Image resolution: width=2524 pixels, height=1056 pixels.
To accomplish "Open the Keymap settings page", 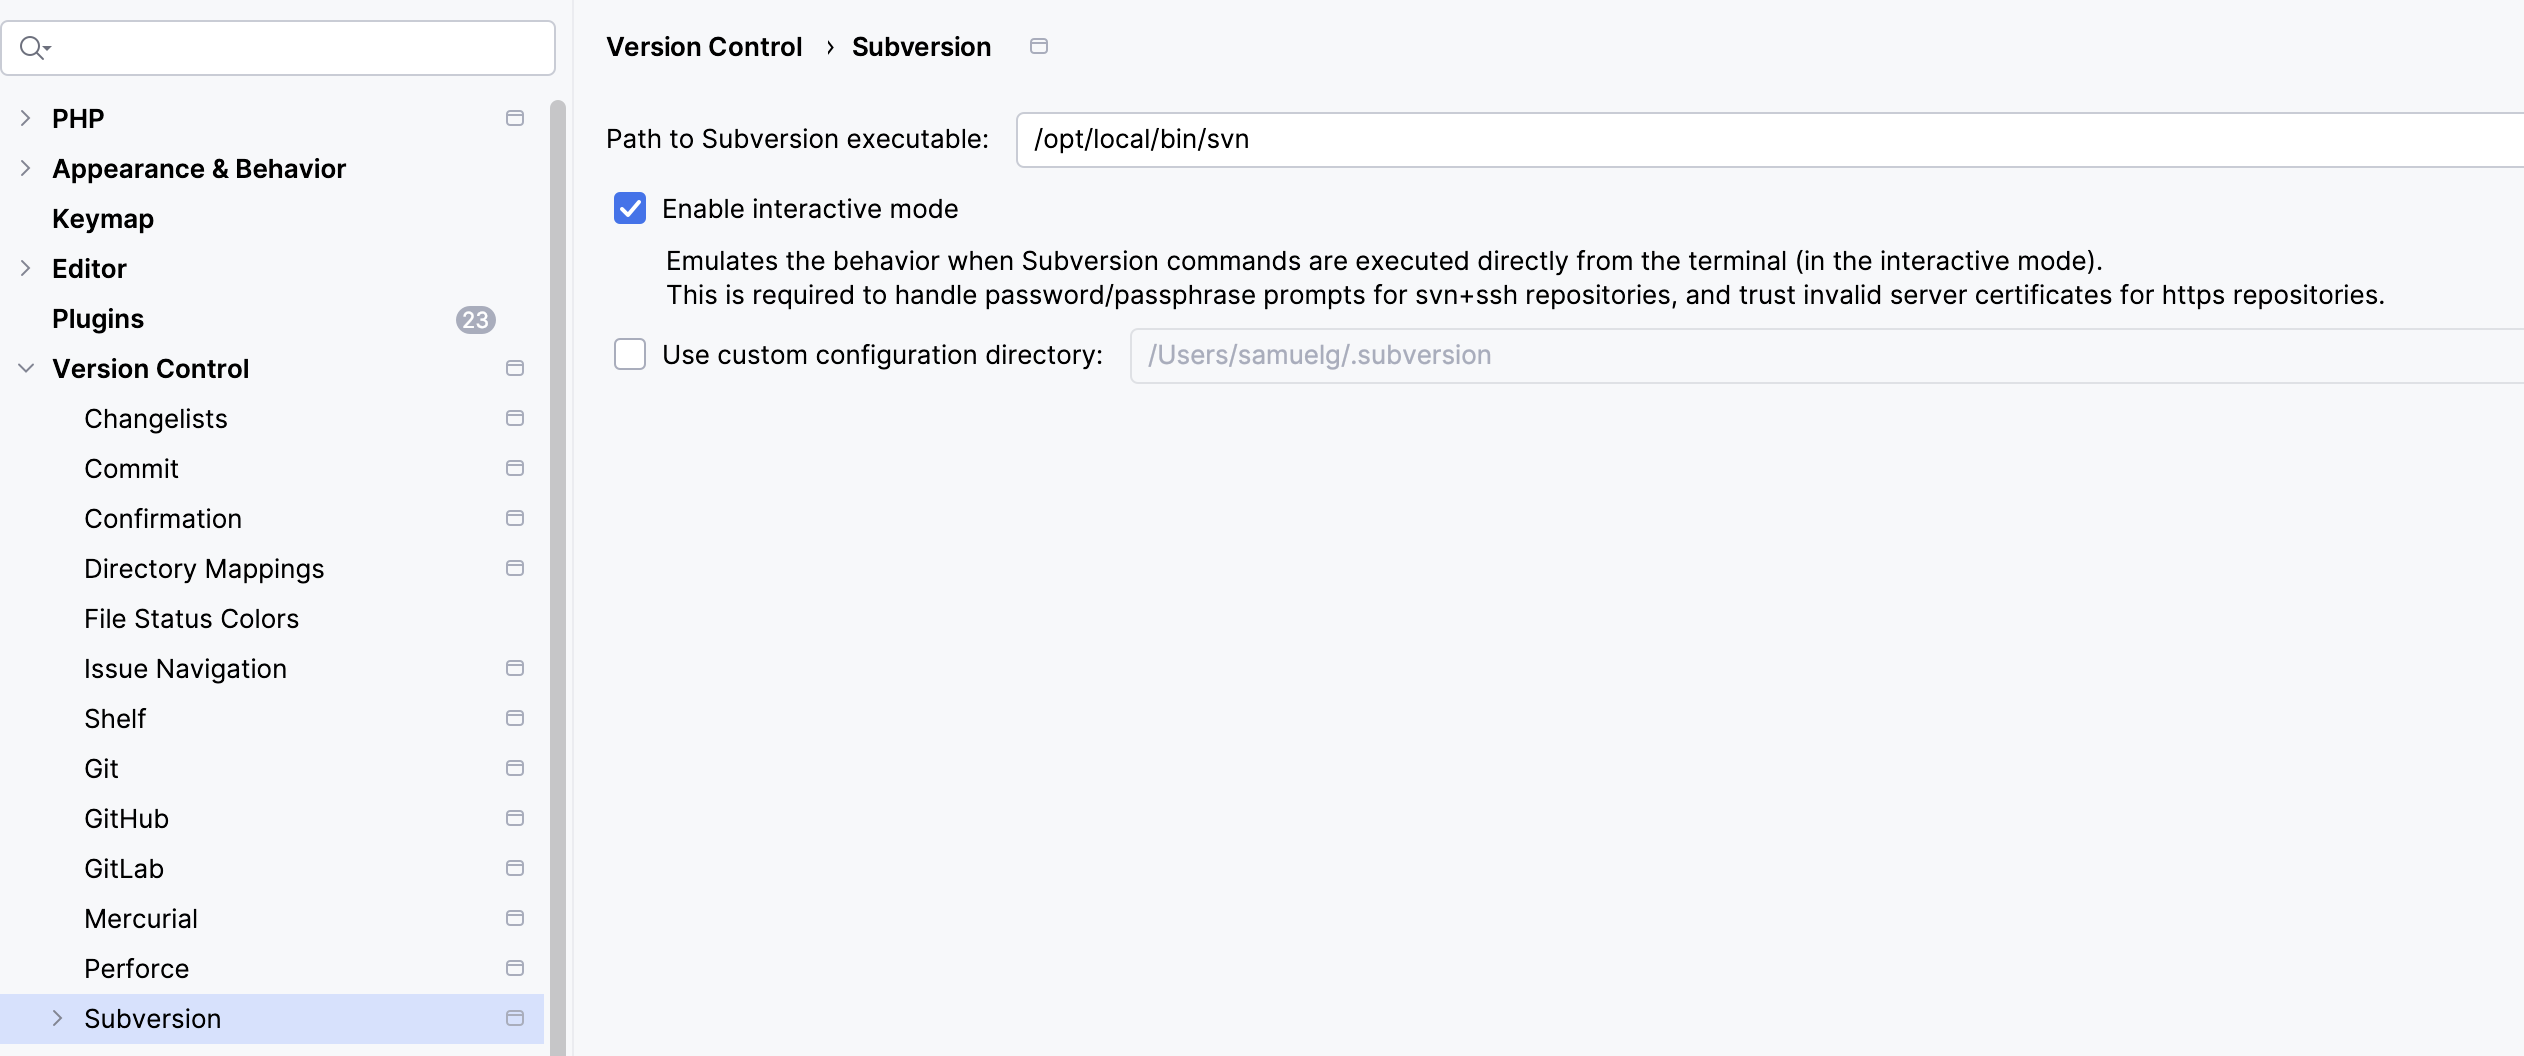I will pos(103,219).
